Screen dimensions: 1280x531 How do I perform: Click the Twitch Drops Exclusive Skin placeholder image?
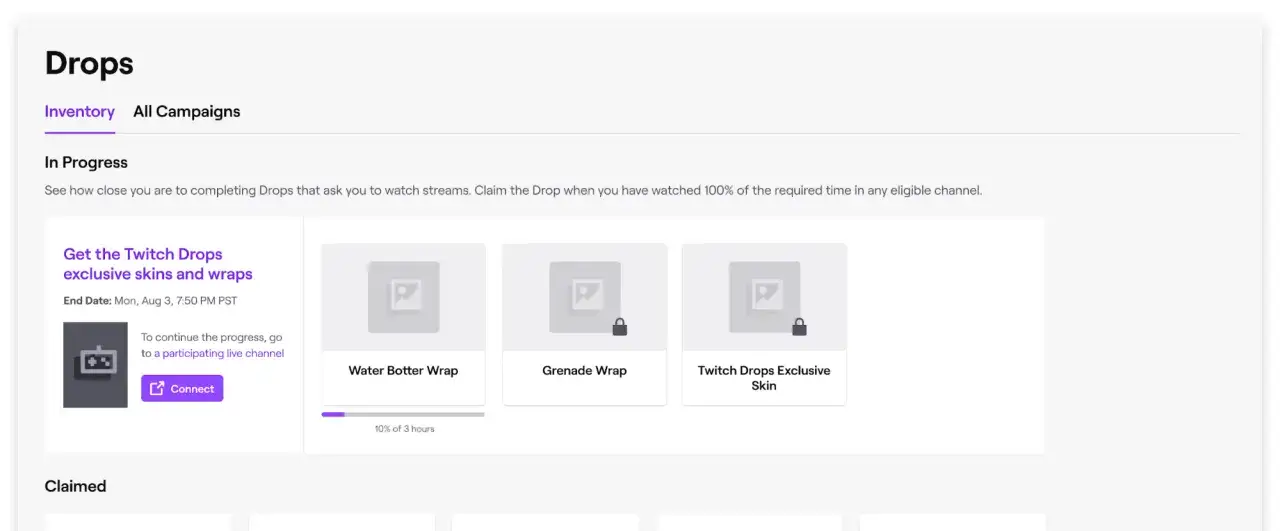(764, 297)
